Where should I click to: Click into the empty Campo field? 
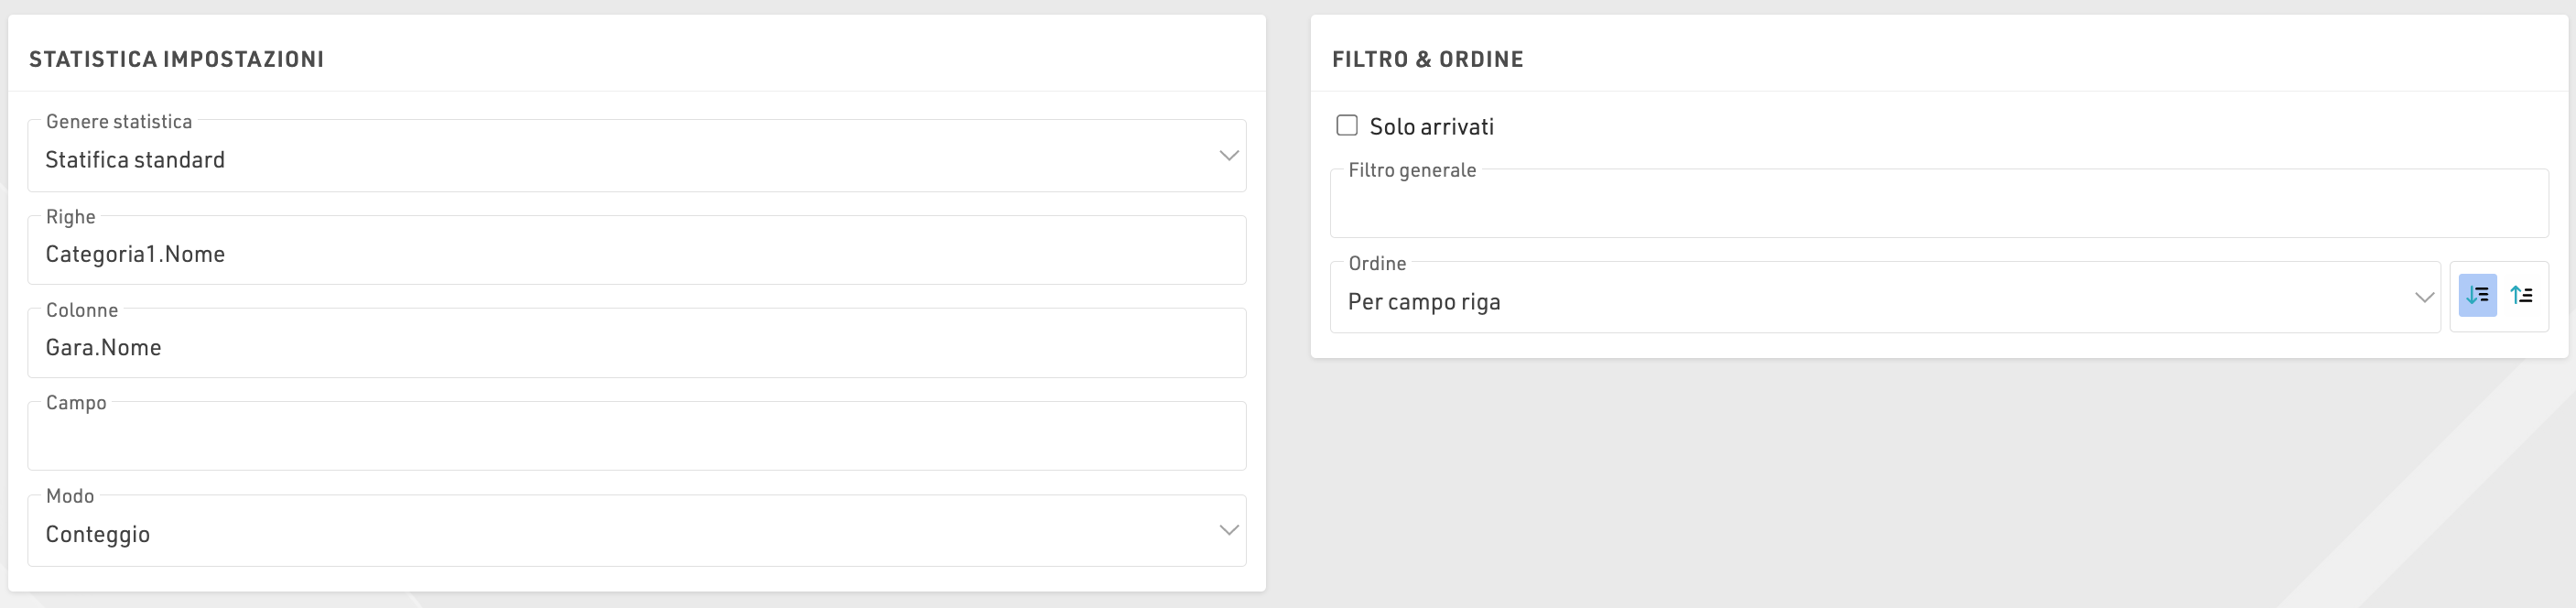coord(636,440)
